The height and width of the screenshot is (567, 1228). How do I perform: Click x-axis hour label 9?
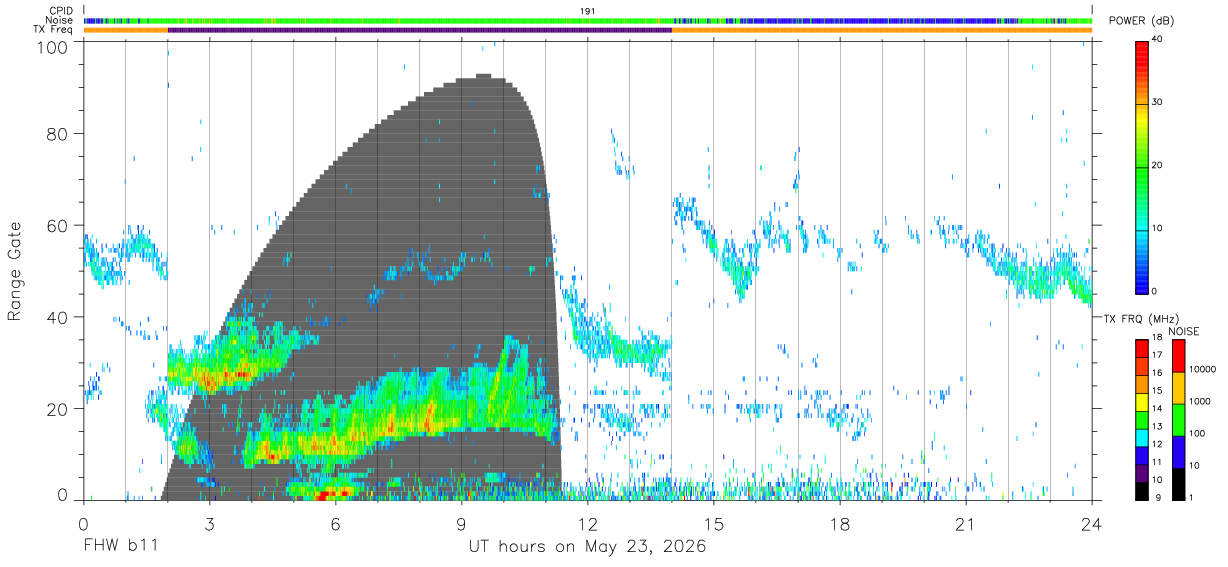[x=461, y=524]
